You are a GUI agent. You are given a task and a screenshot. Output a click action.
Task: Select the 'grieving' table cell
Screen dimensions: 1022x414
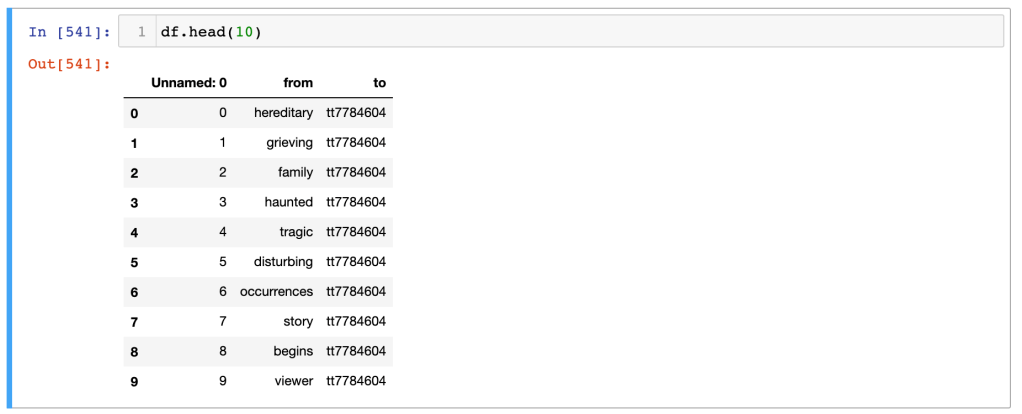pyautogui.click(x=289, y=143)
